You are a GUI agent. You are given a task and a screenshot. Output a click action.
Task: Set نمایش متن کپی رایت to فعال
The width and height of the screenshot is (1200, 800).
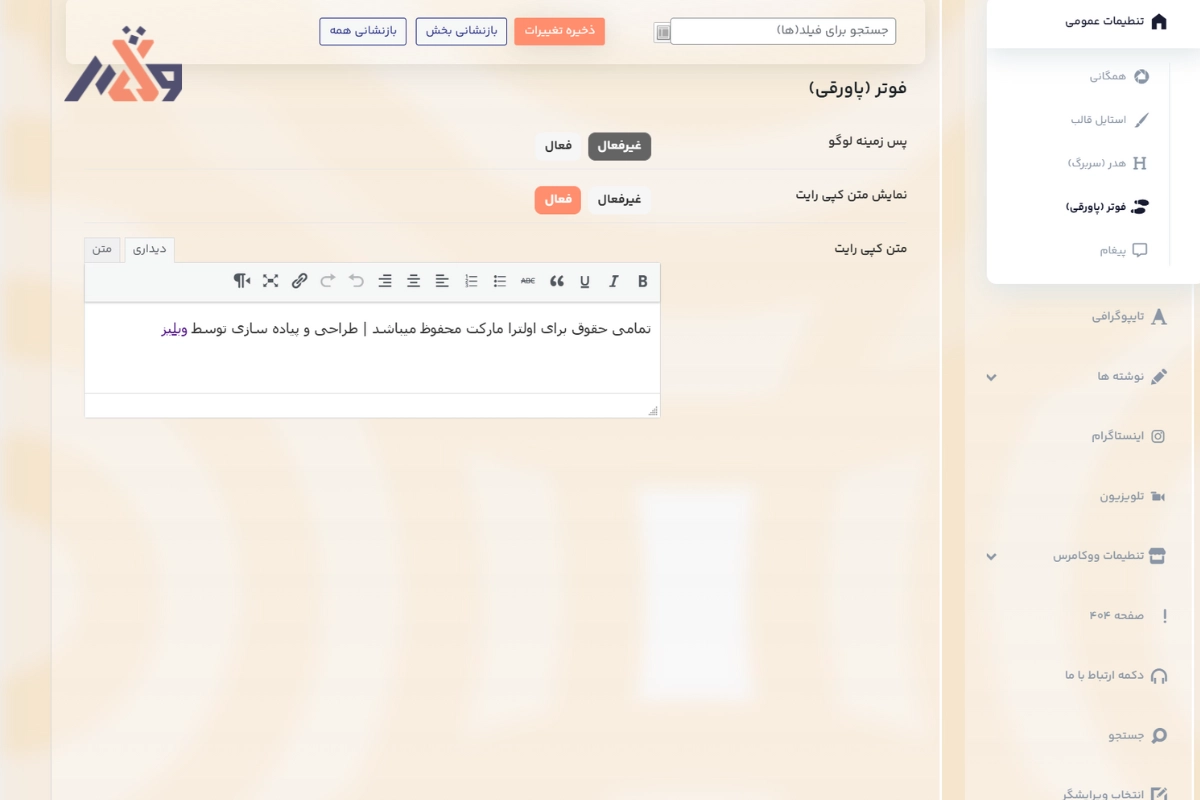tap(558, 200)
